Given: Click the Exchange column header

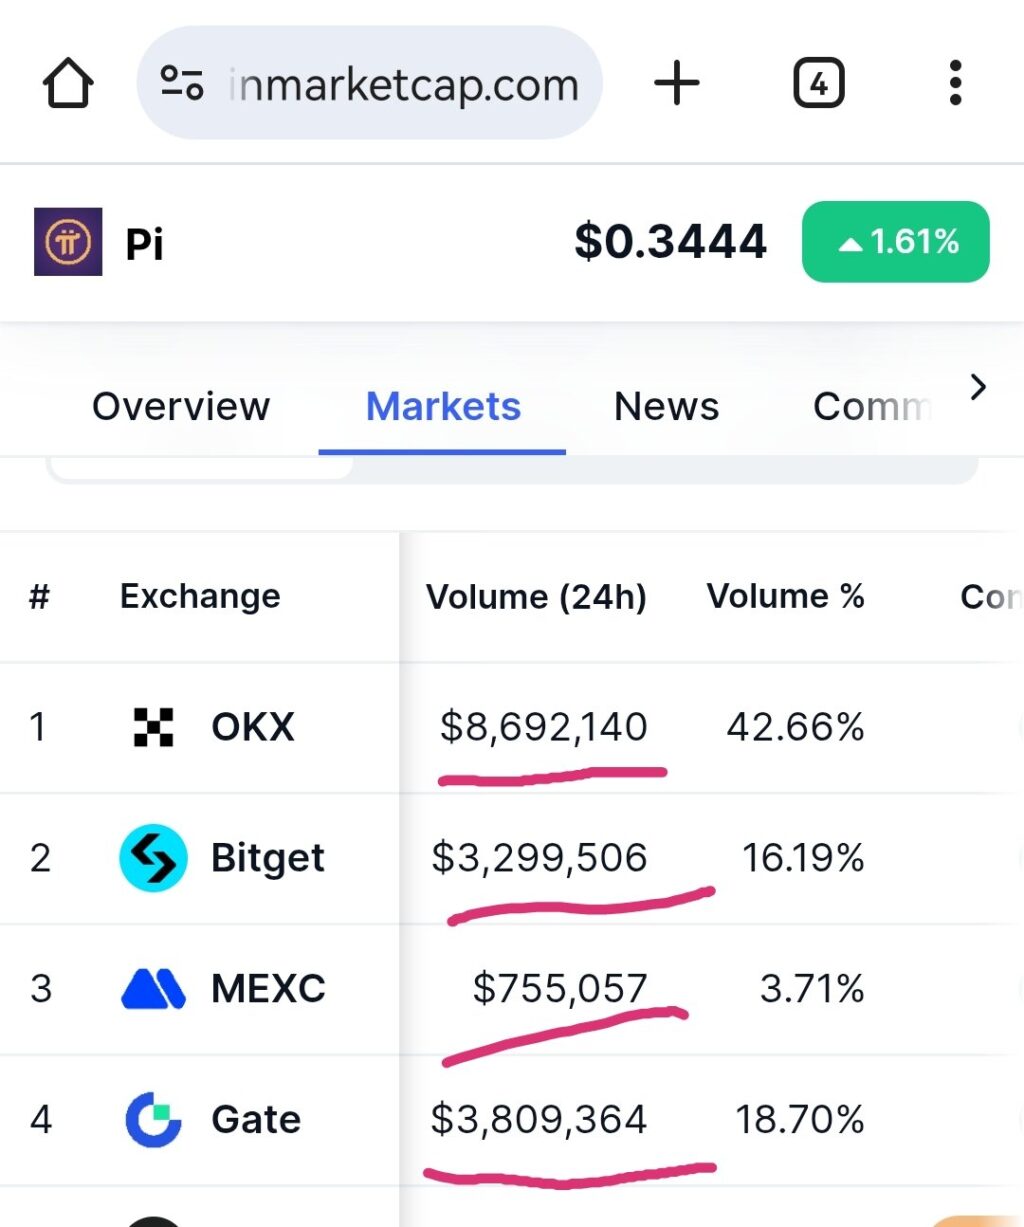Looking at the screenshot, I should click(x=200, y=597).
